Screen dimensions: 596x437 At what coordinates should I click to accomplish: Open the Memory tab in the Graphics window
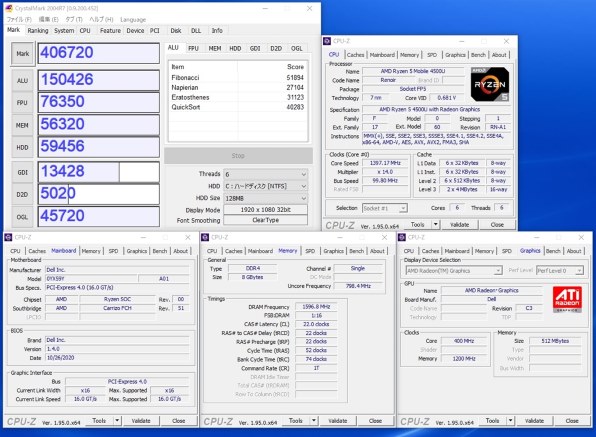coord(484,251)
